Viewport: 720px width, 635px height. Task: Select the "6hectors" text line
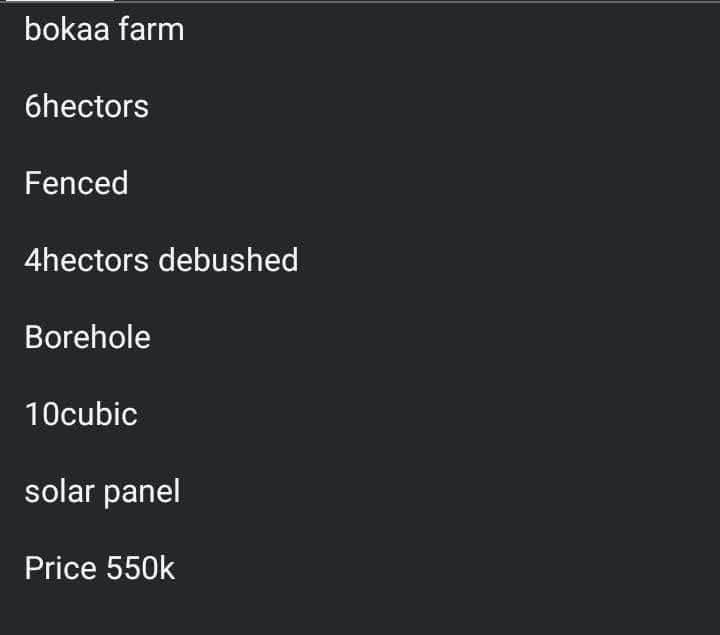pyautogui.click(x=87, y=106)
